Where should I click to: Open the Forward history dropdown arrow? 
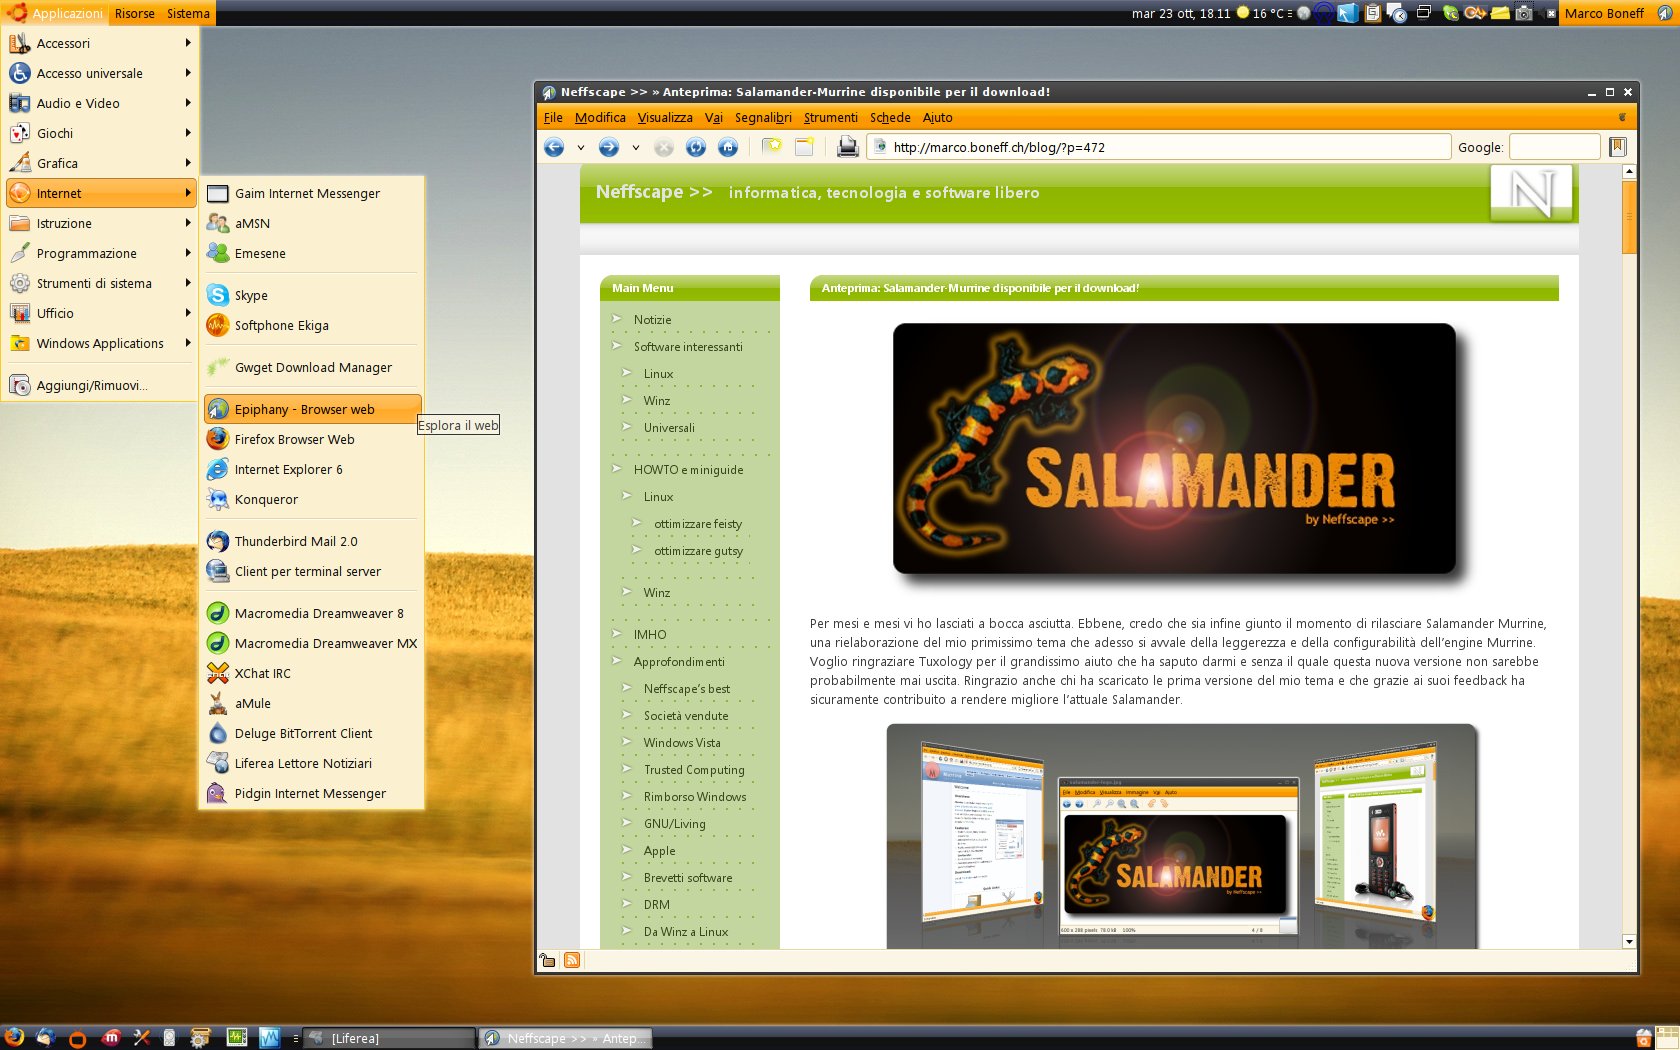point(635,148)
